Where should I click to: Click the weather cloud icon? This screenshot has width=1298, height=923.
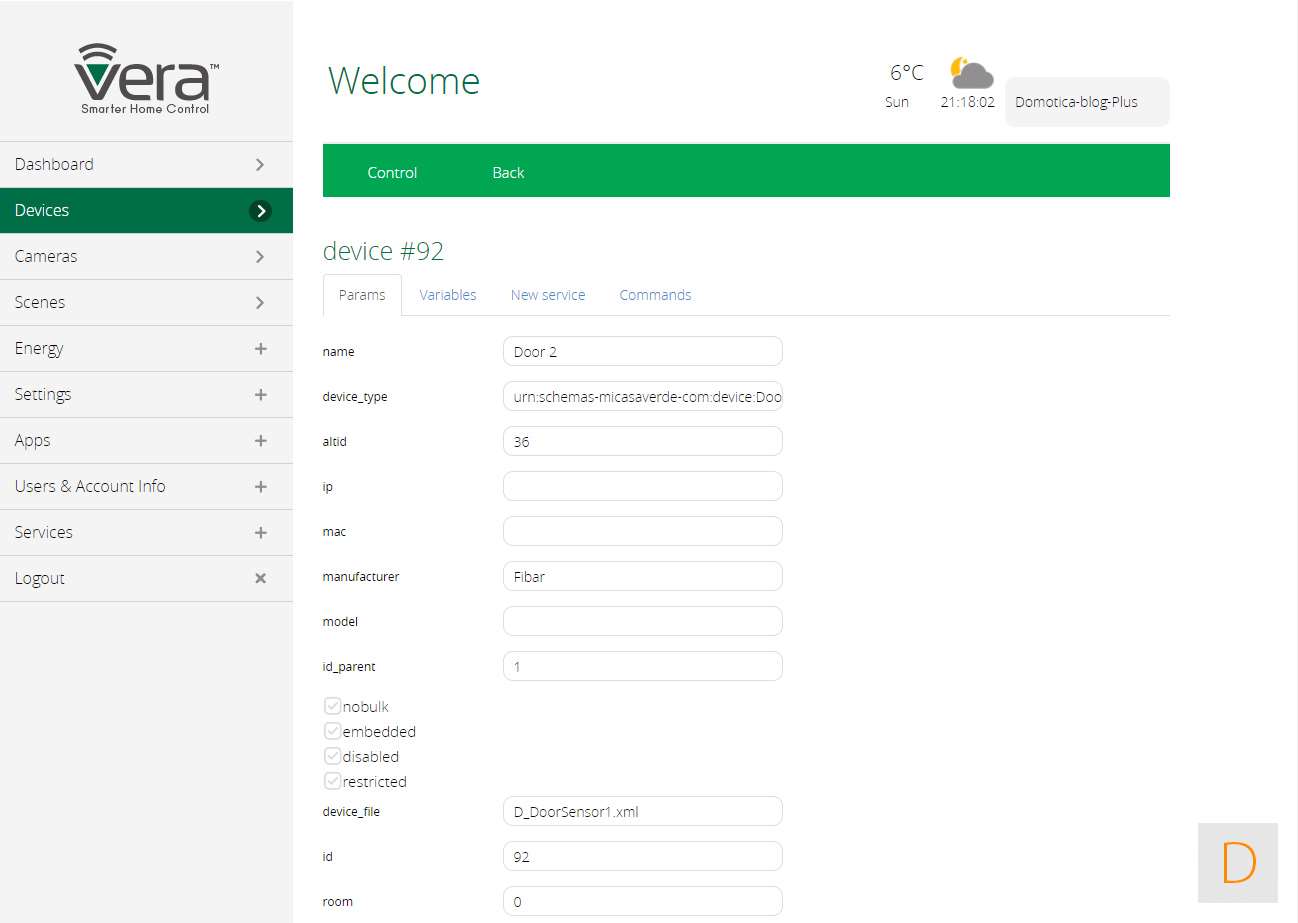(971, 74)
